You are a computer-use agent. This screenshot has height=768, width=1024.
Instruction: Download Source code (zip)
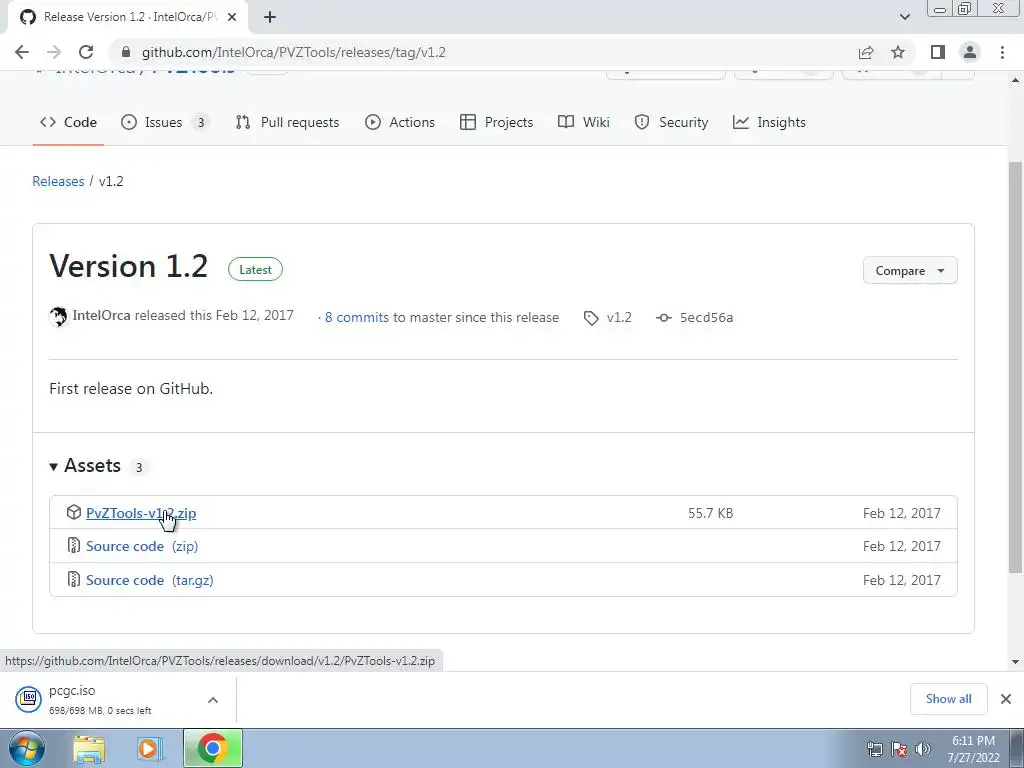pos(142,546)
